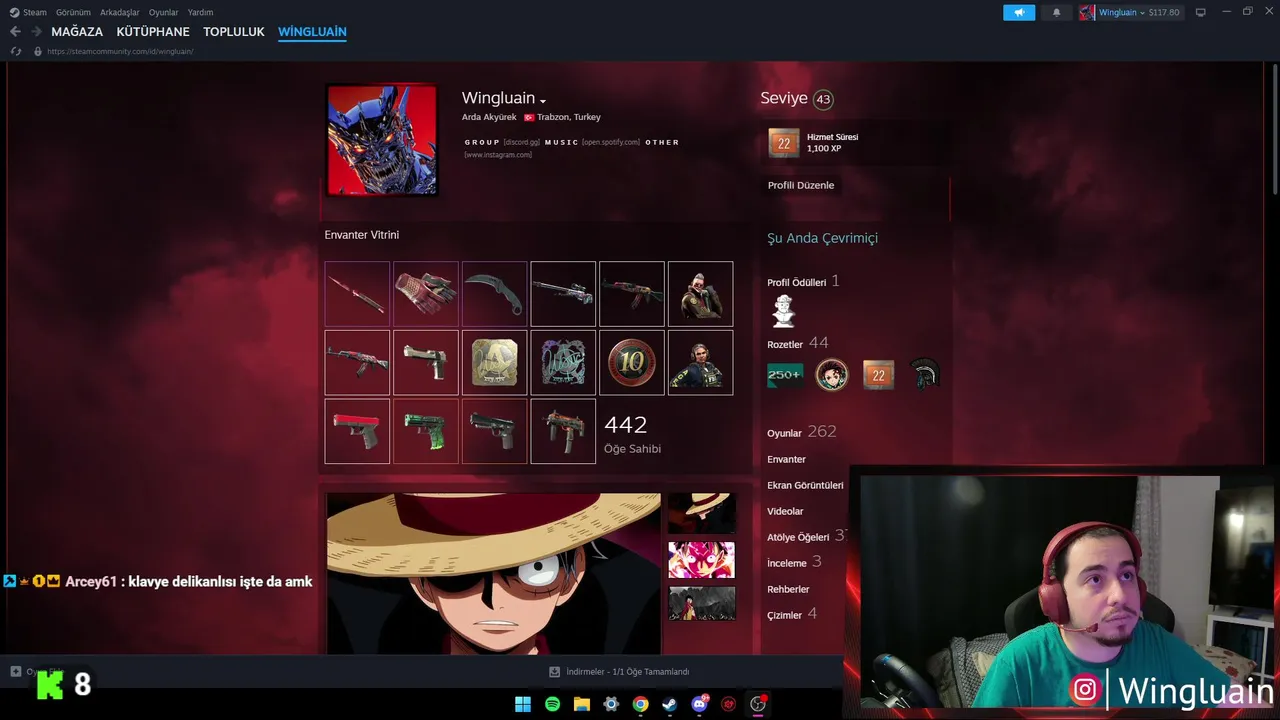Open the profile avatar image
Screen dimensions: 1280x720
coord(382,139)
